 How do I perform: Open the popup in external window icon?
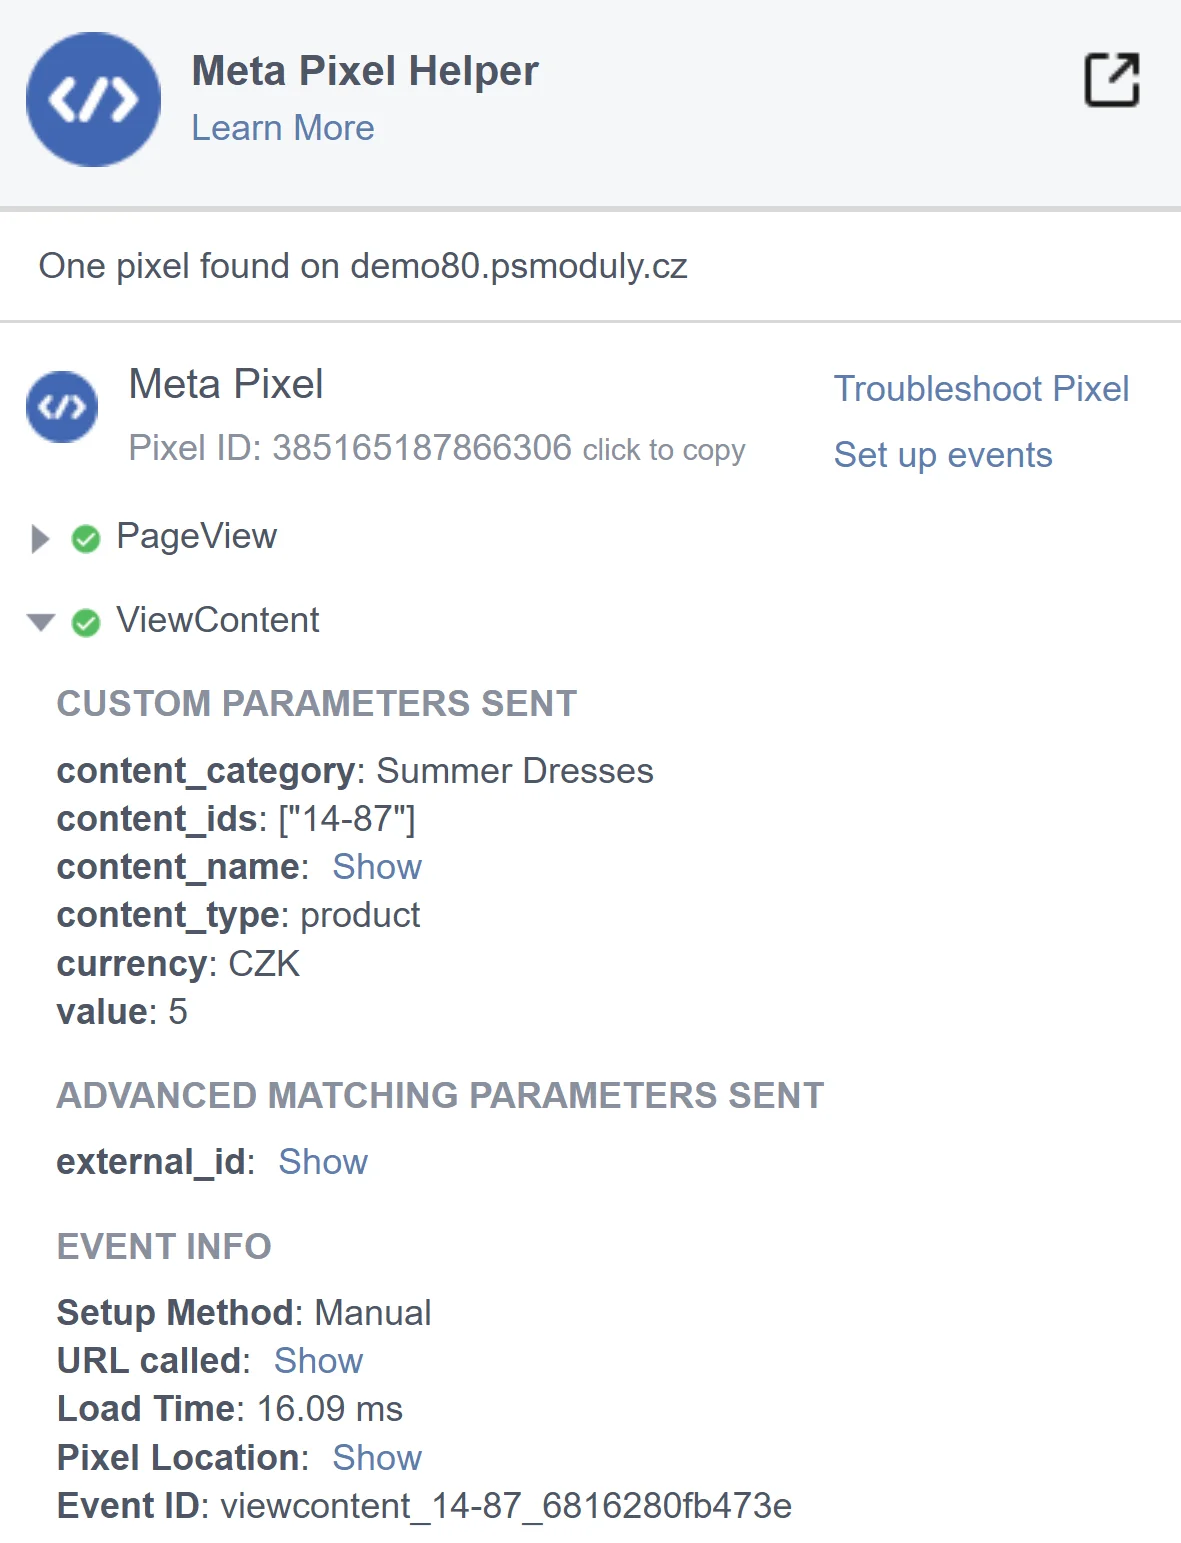click(1112, 80)
